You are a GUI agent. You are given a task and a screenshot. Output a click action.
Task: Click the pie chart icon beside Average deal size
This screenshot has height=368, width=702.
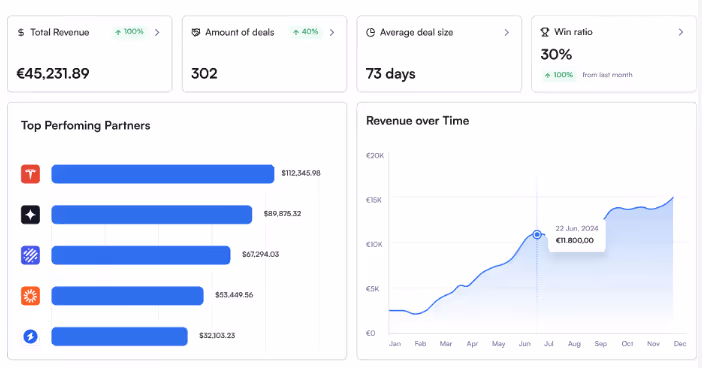370,32
